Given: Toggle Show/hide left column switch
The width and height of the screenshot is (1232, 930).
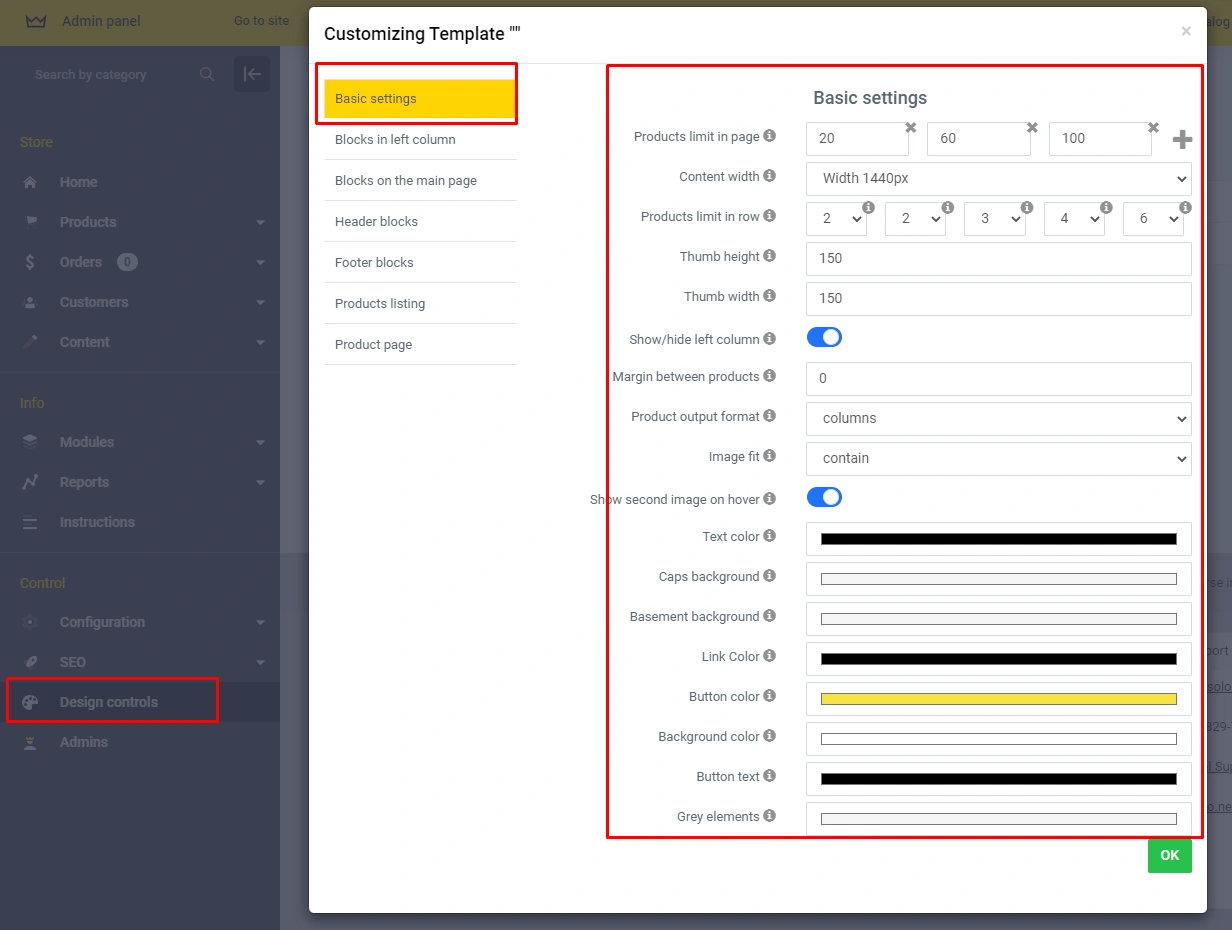Looking at the screenshot, I should click(824, 338).
